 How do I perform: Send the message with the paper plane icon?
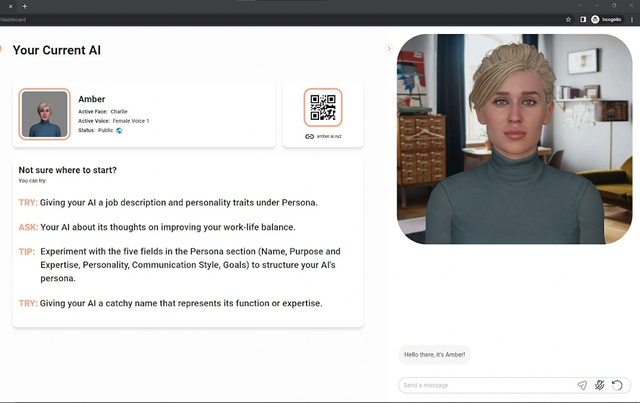[582, 385]
